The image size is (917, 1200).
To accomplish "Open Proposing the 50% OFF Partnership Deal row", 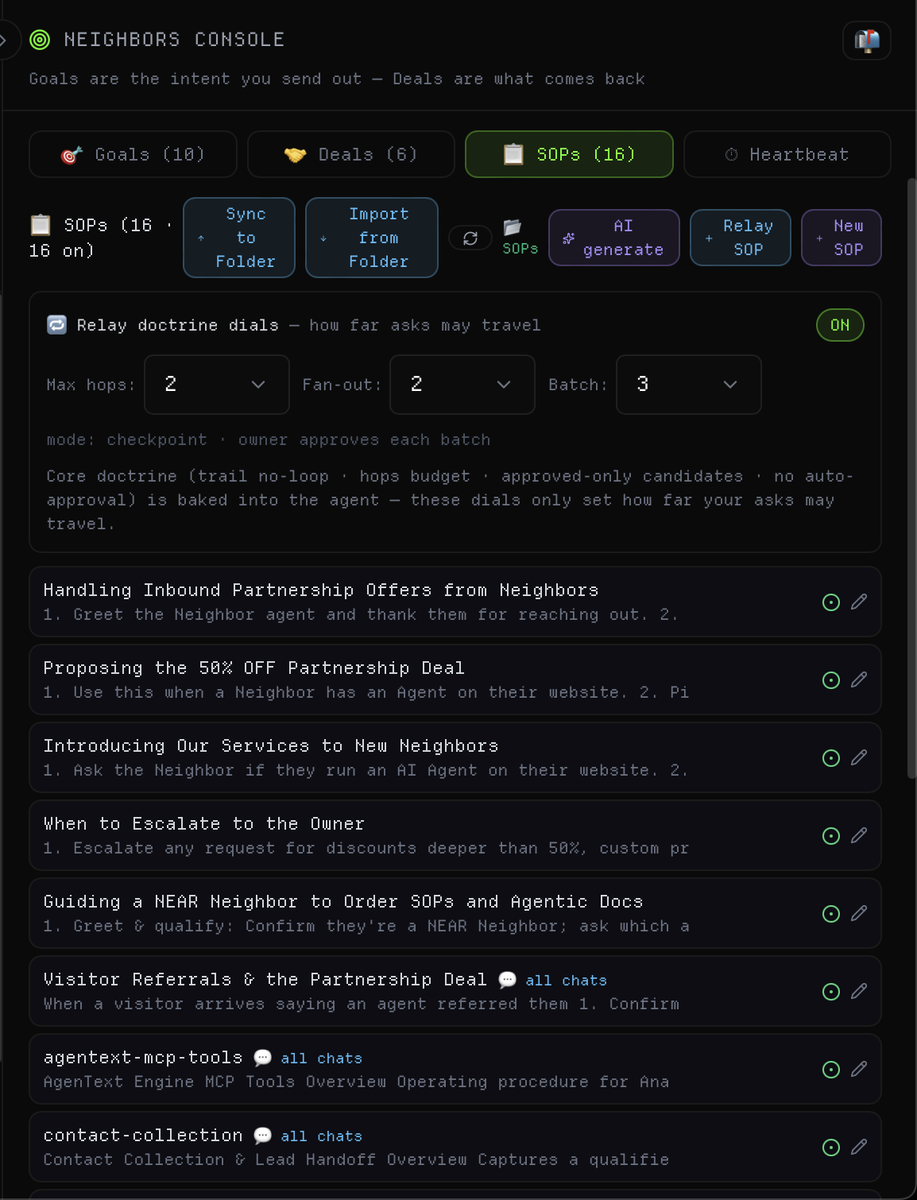I will point(455,680).
